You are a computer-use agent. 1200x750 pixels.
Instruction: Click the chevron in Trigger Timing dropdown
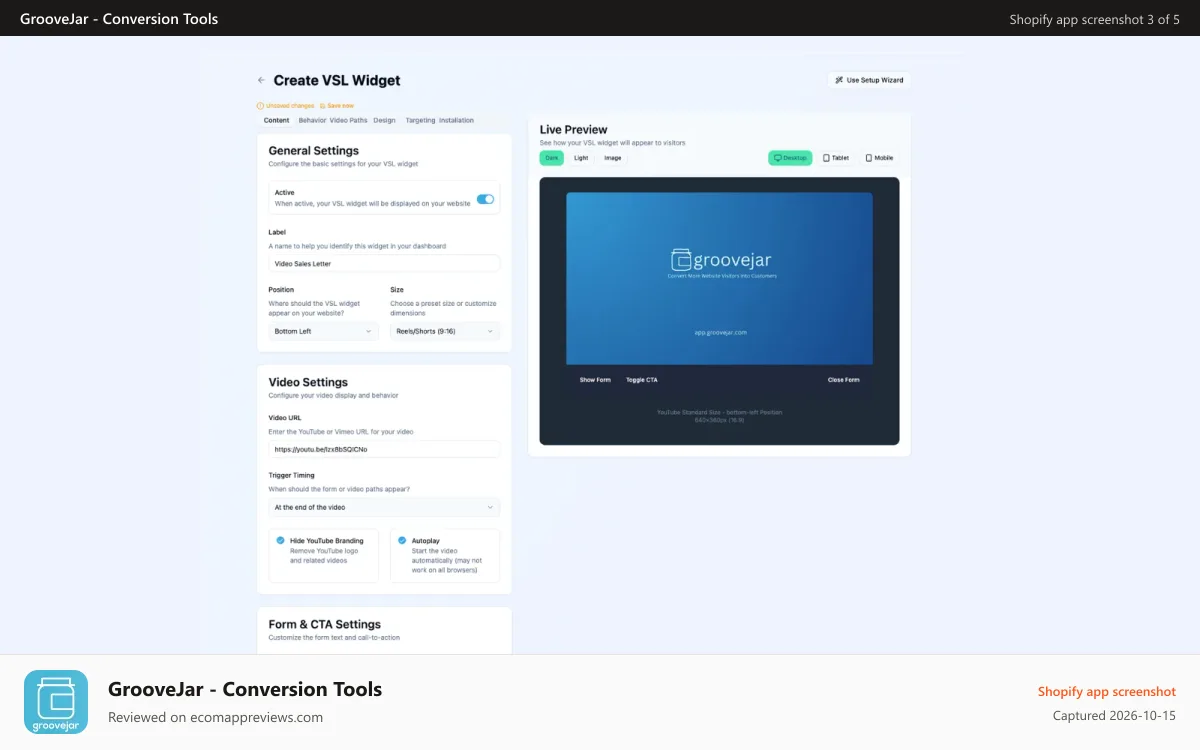(x=490, y=507)
